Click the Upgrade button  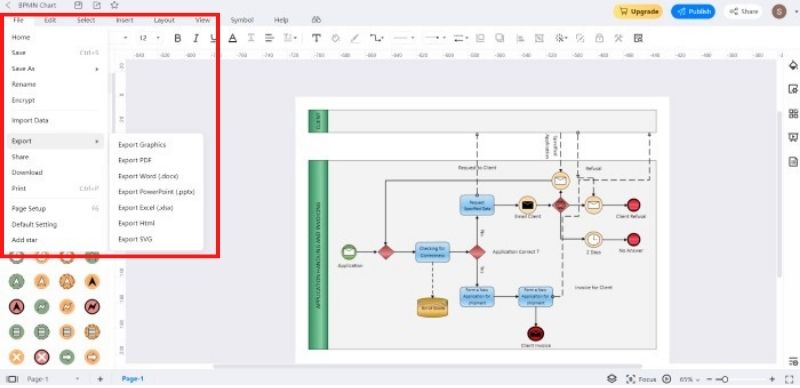coord(638,11)
